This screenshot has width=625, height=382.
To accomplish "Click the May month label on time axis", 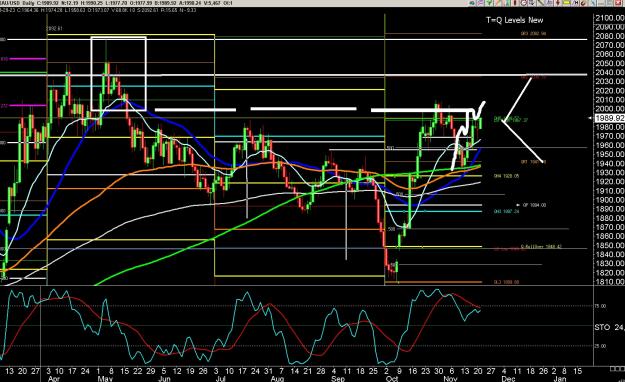I will (105, 378).
